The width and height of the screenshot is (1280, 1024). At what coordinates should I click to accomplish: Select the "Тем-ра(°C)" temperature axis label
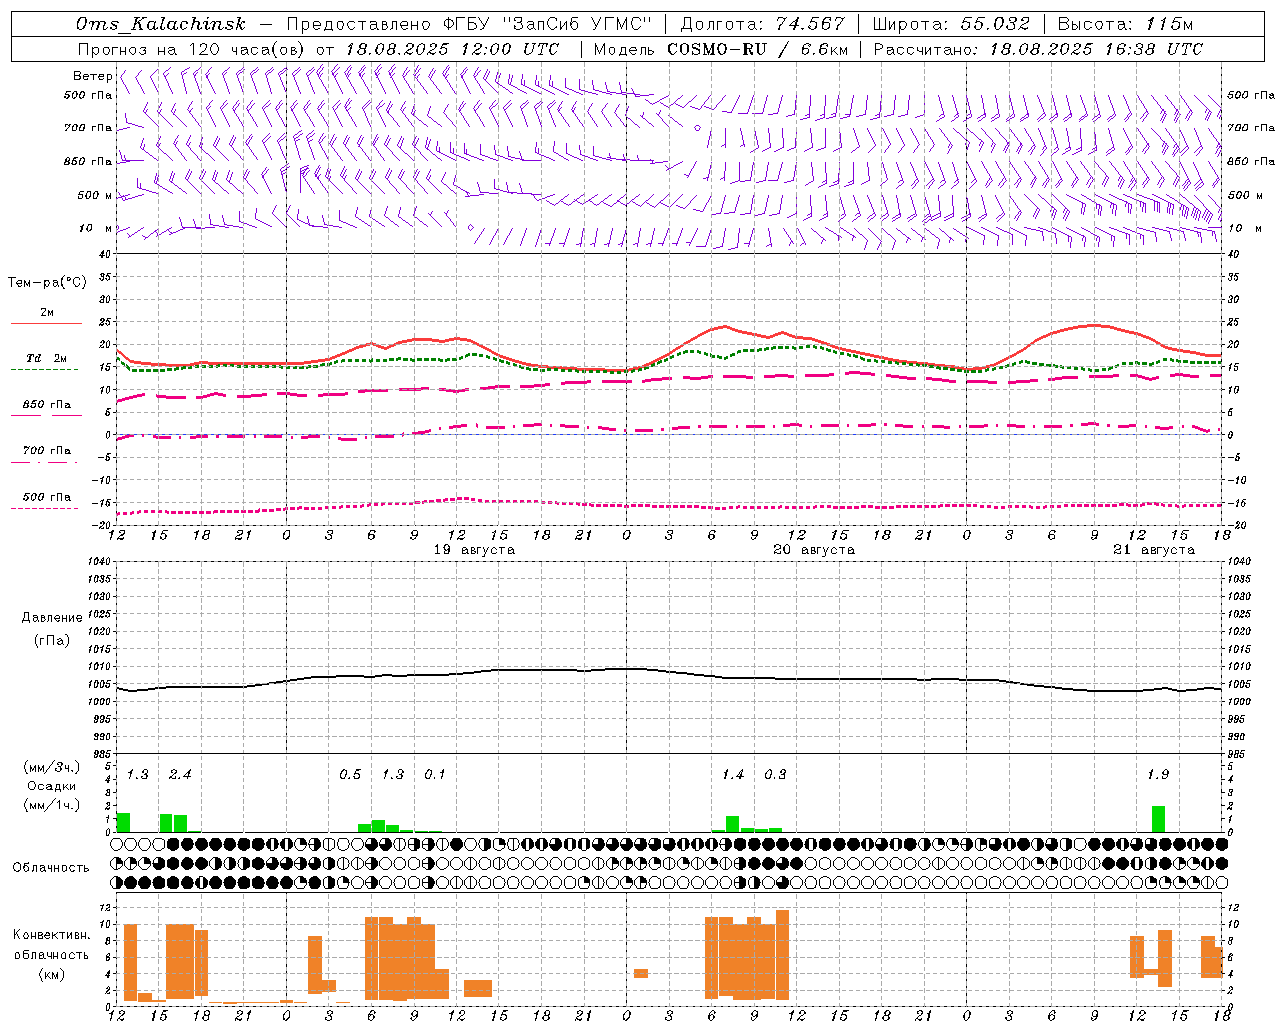(x=47, y=283)
